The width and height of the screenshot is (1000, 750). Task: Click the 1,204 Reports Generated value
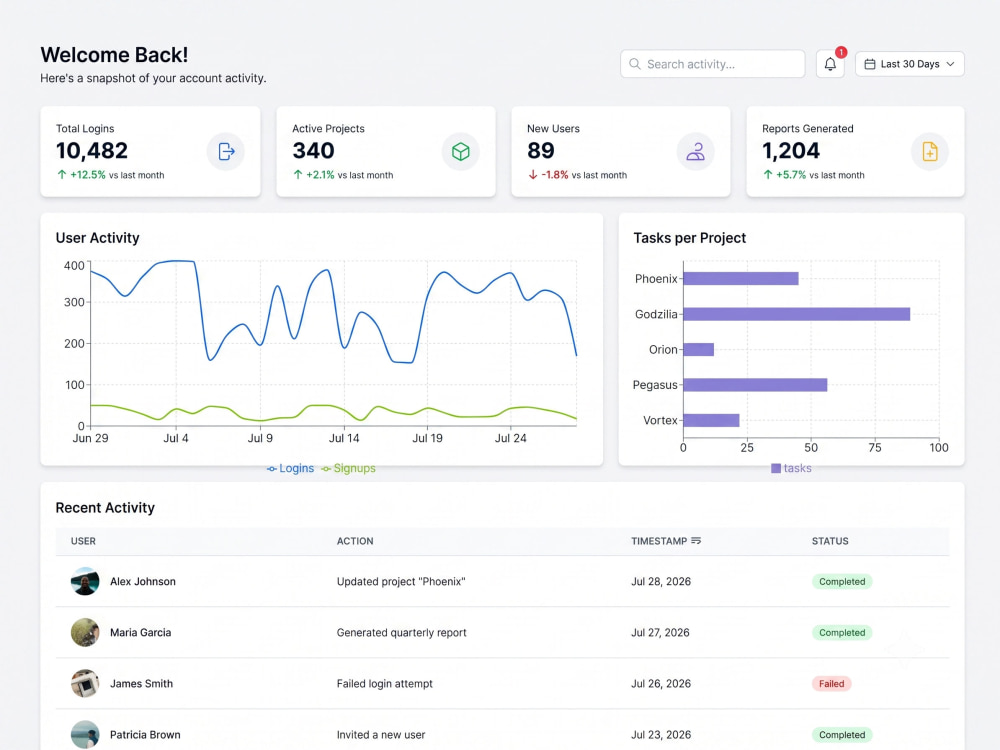791,151
